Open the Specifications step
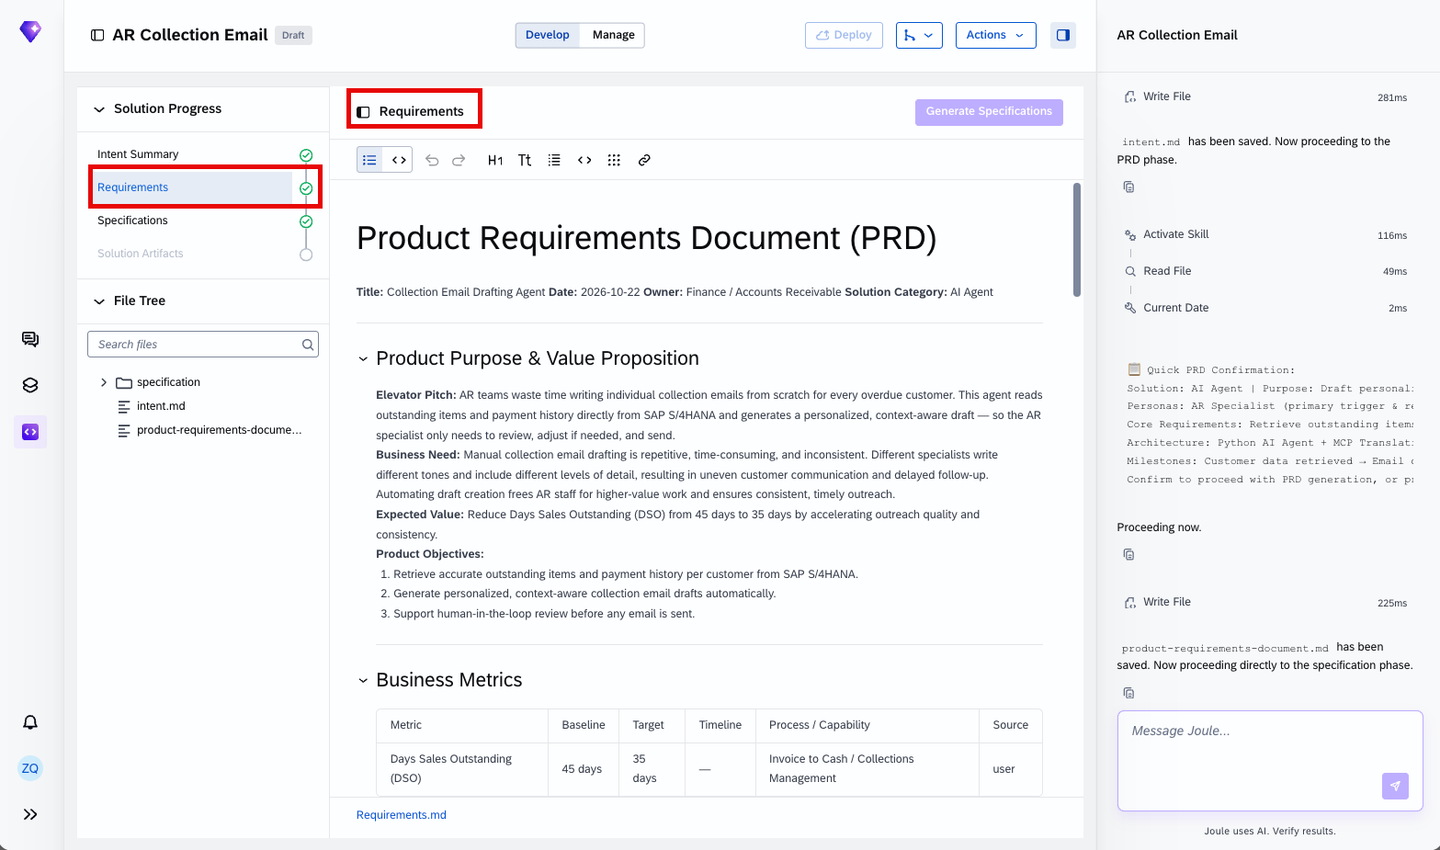This screenshot has width=1440, height=850. [x=133, y=220]
